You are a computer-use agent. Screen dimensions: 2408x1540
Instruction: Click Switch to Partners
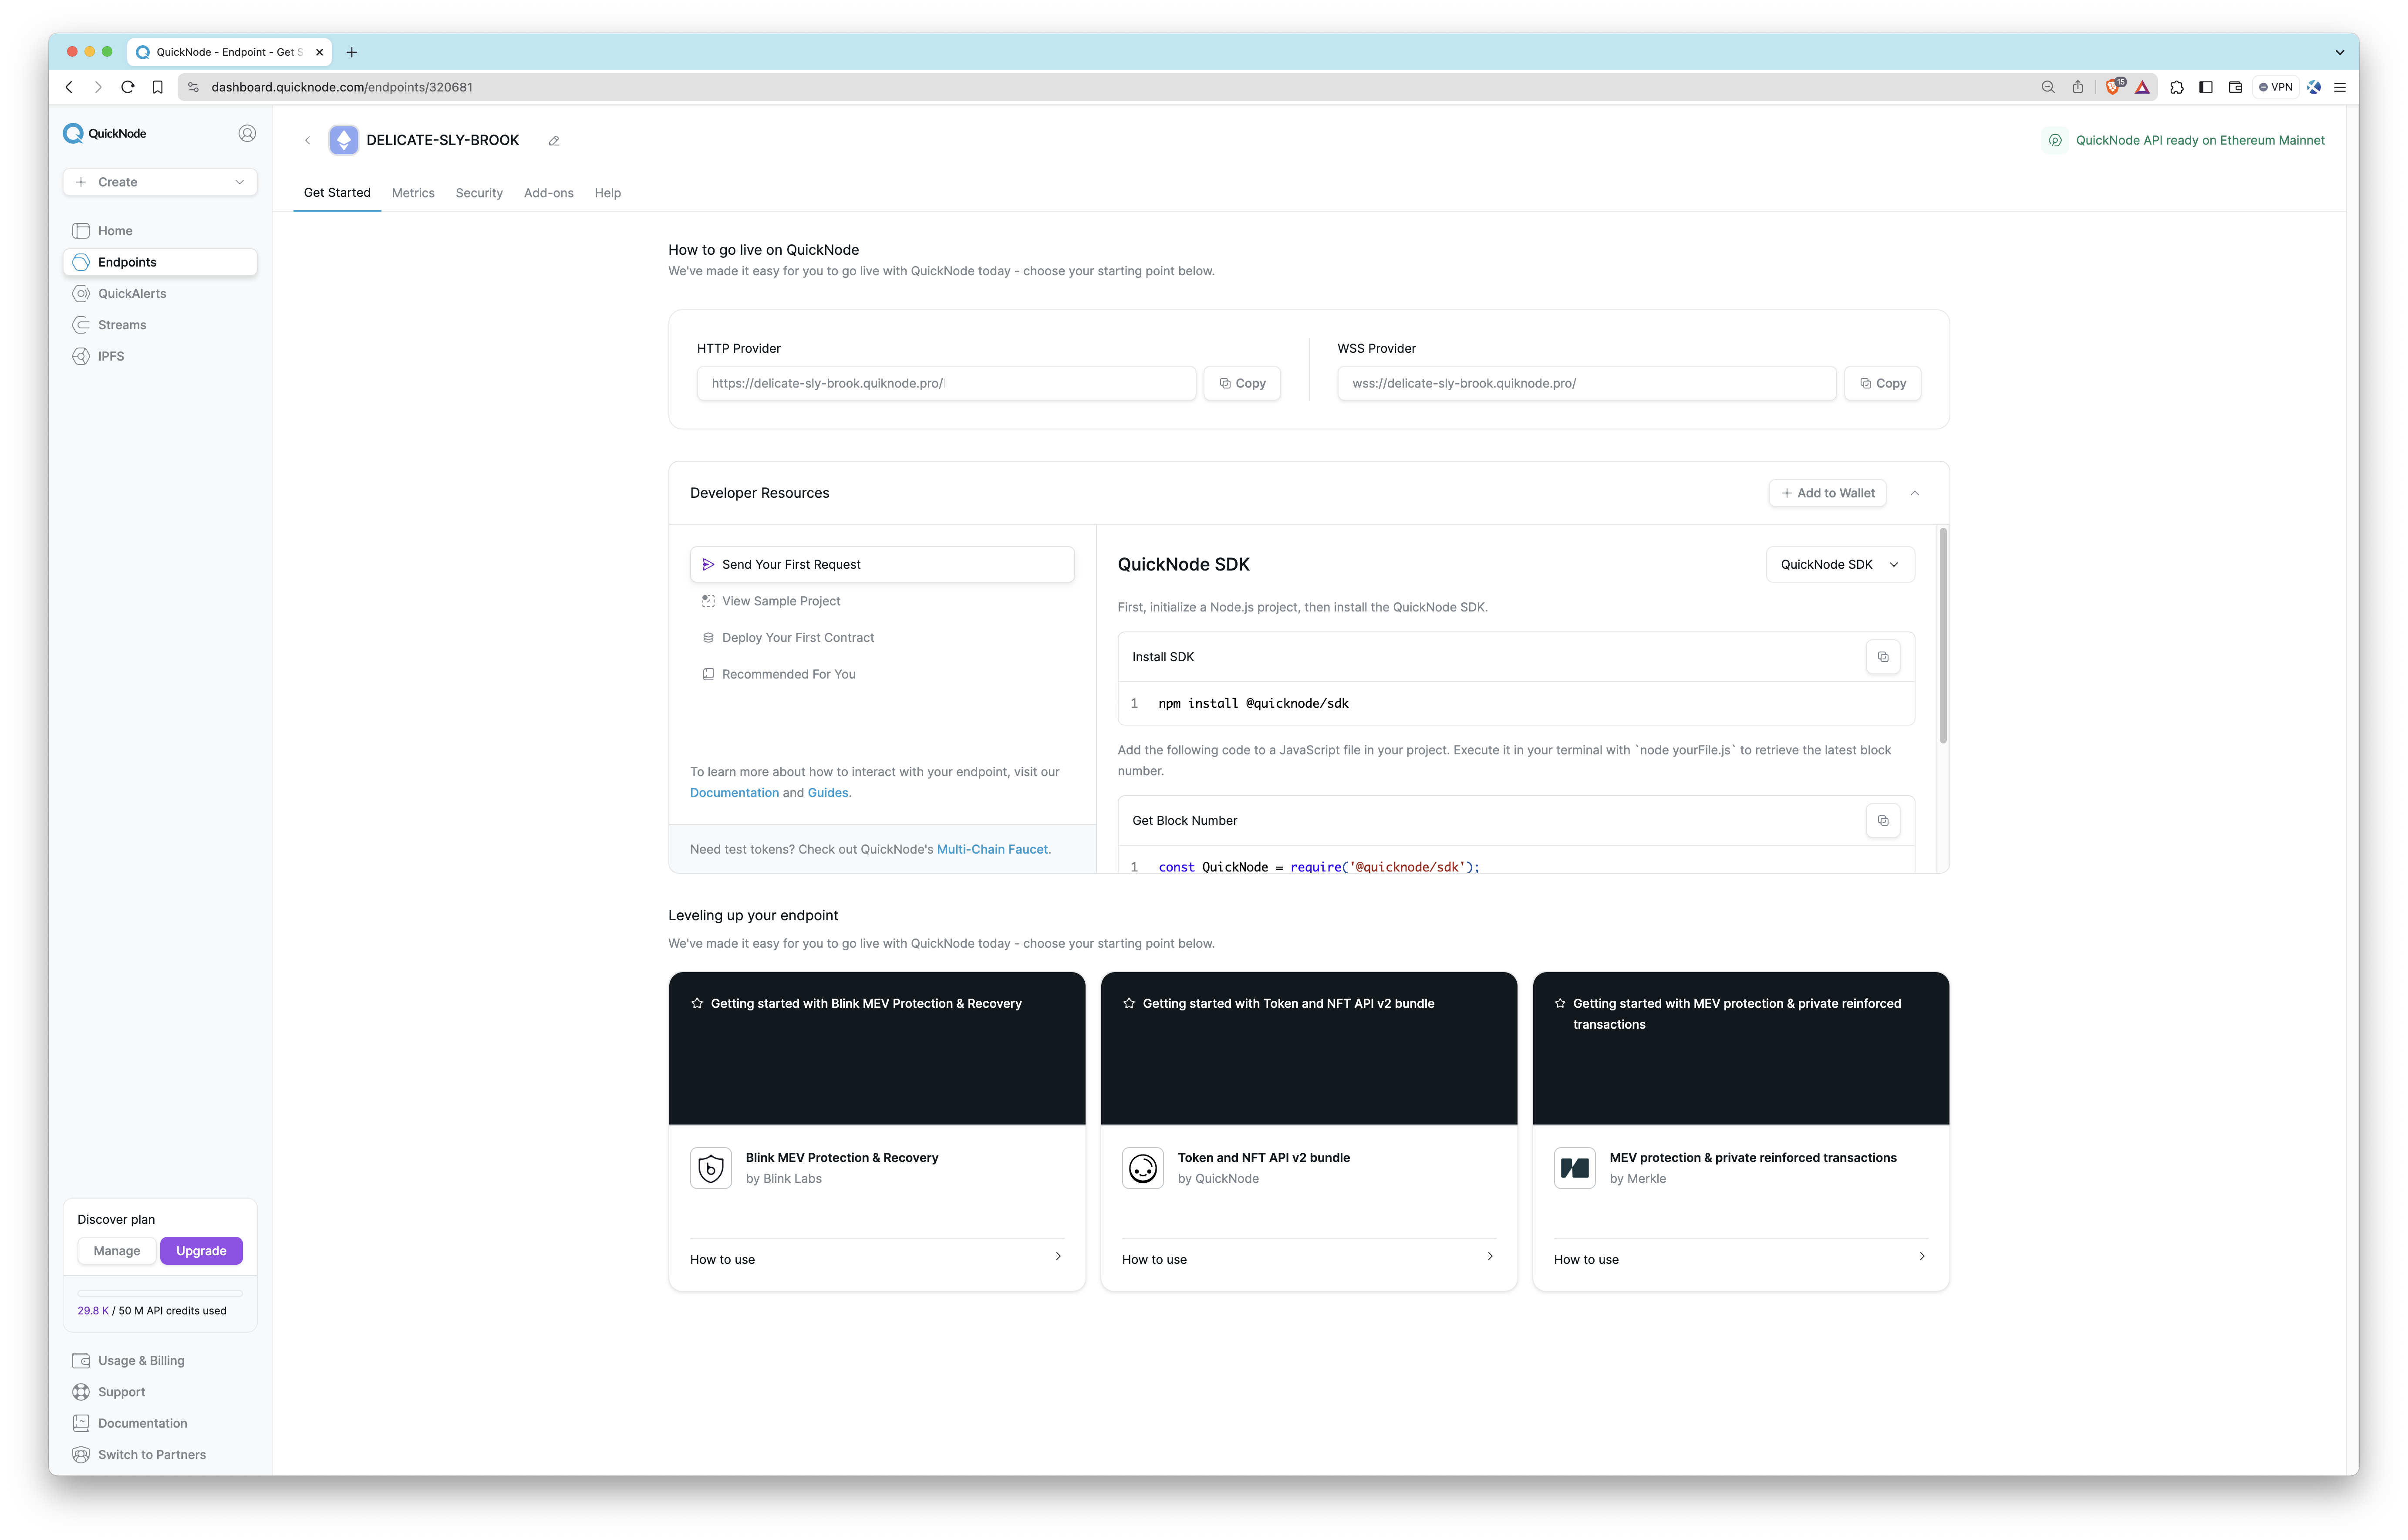pos(160,1455)
